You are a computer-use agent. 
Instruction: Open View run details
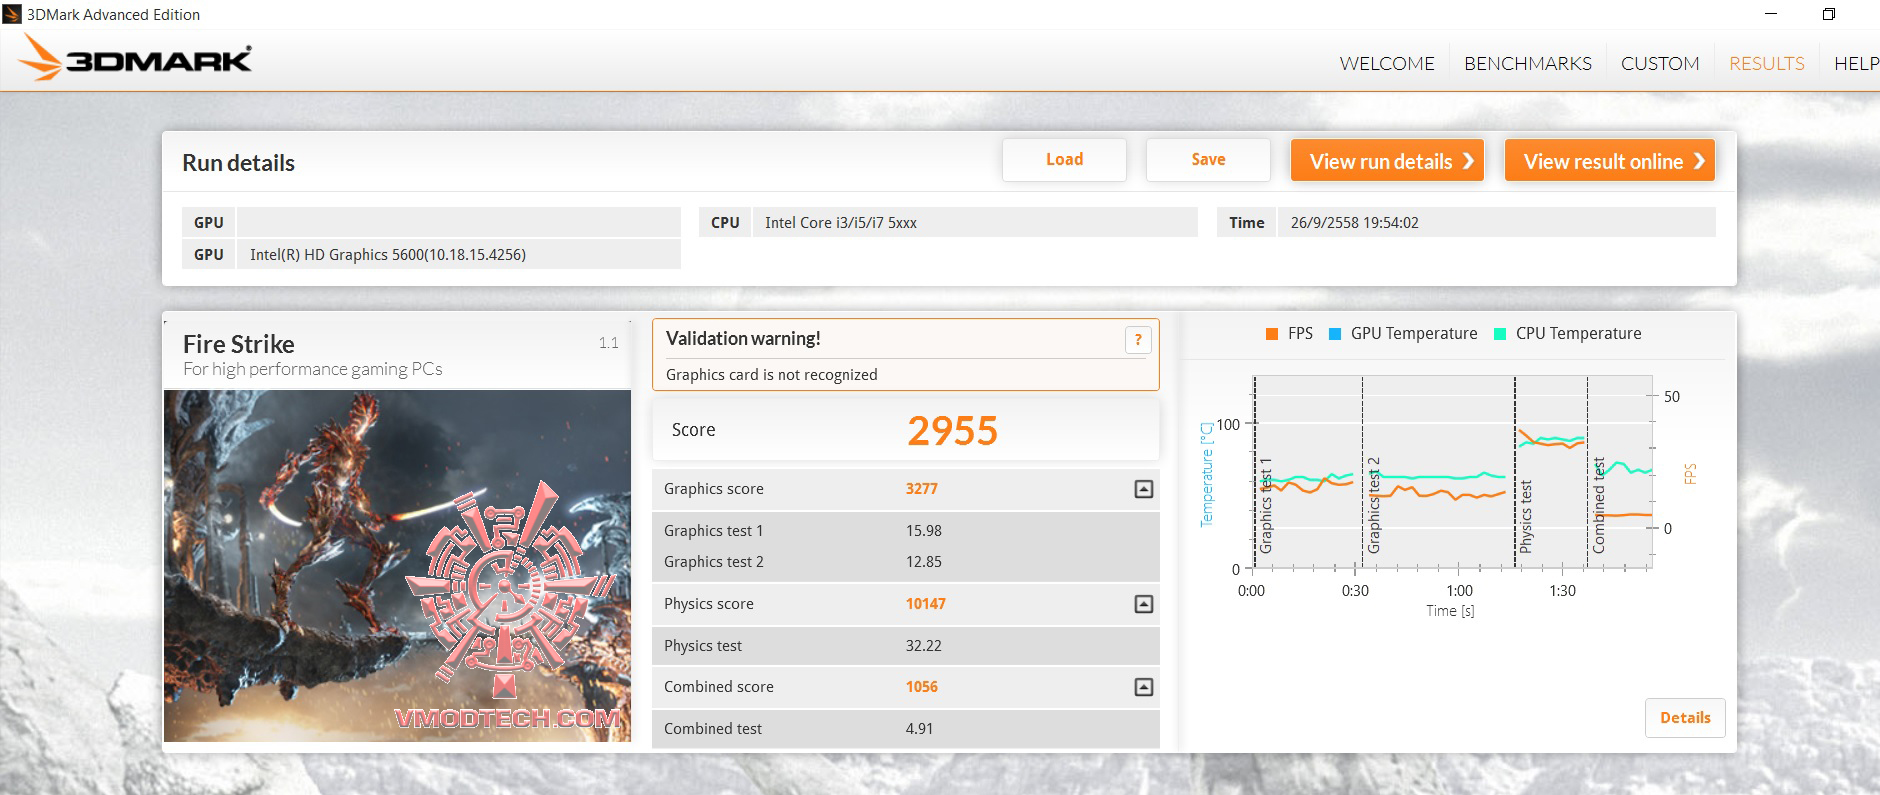click(x=1387, y=161)
